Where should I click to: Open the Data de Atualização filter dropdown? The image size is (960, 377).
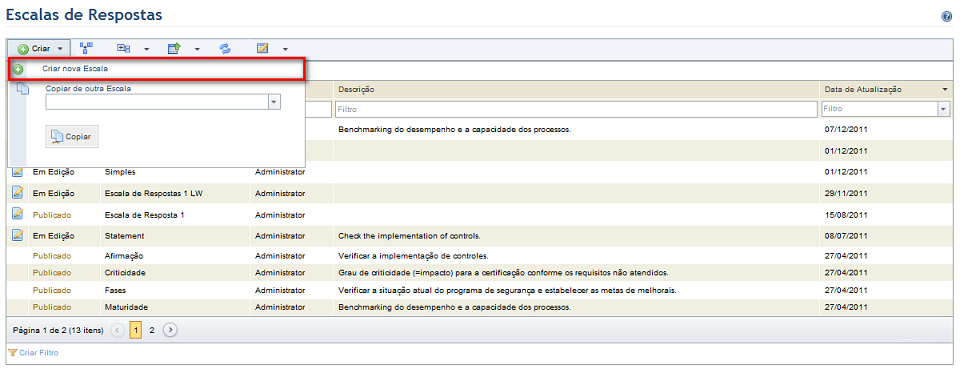pos(943,109)
